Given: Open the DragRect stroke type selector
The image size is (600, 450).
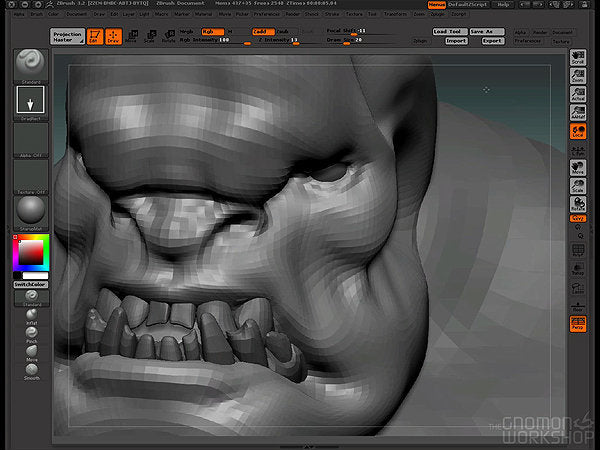Looking at the screenshot, I should pos(32,100).
